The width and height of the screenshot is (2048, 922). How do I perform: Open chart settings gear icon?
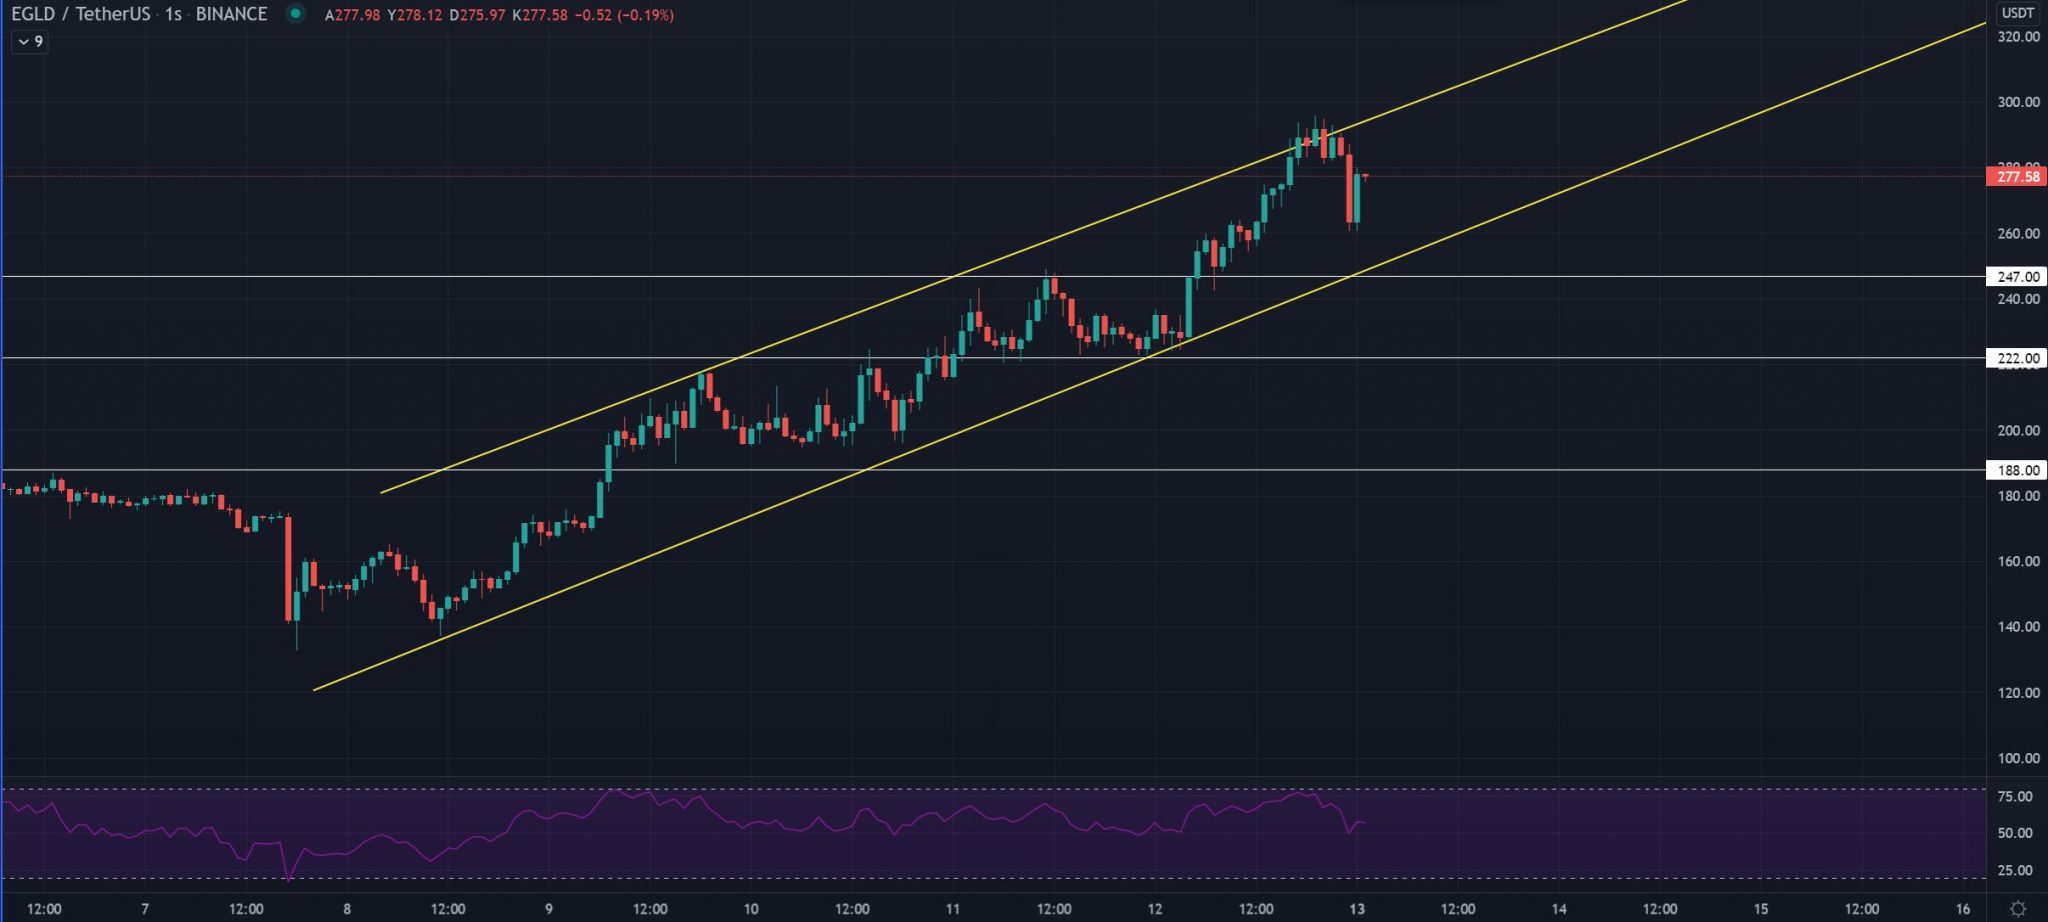(x=2018, y=909)
